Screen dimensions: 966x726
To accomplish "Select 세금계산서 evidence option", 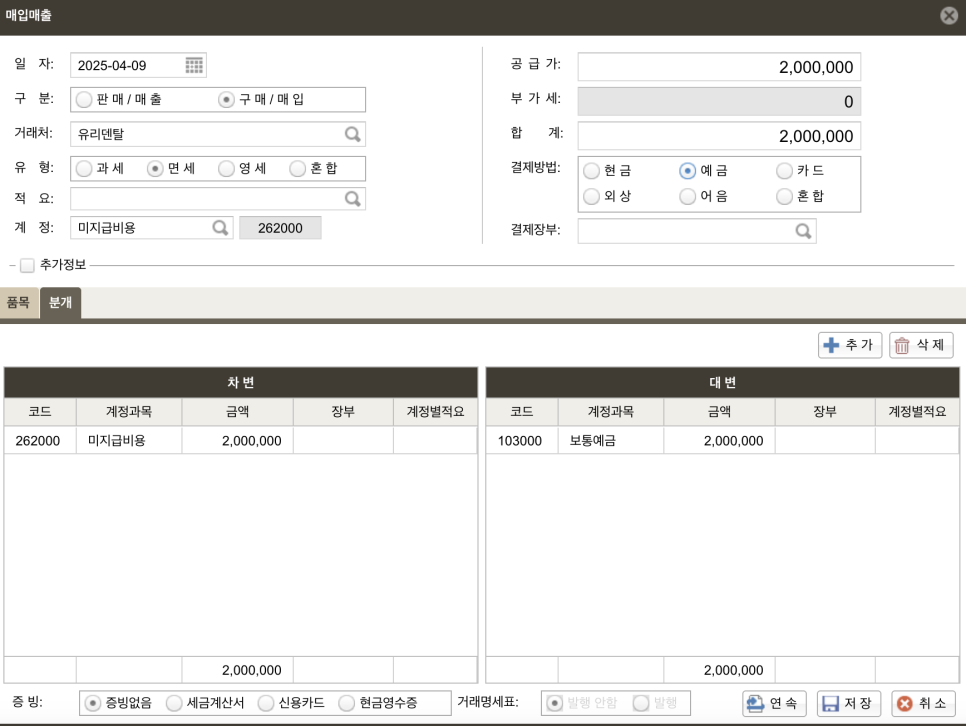I will (x=174, y=703).
